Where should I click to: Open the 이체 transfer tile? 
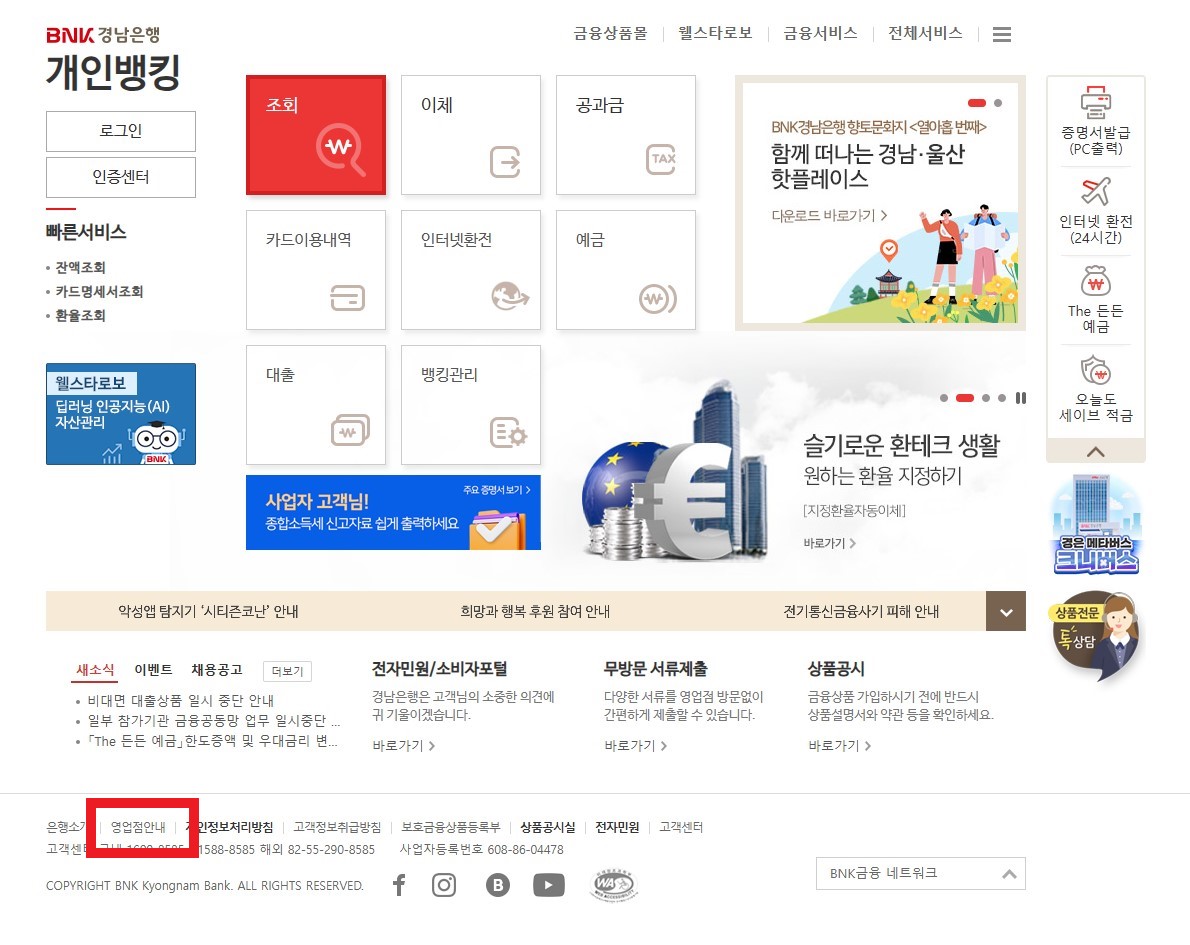coord(471,135)
